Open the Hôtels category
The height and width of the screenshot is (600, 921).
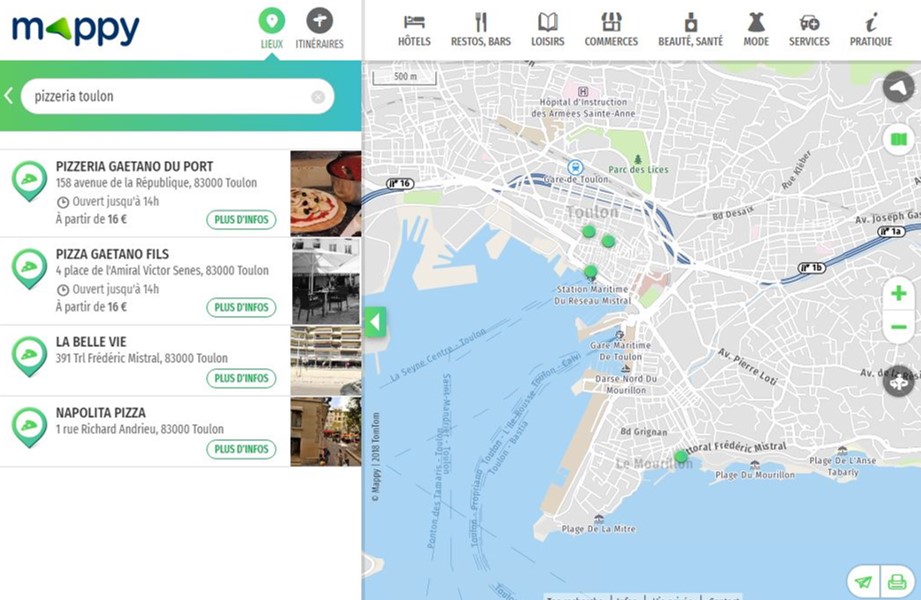(x=414, y=30)
